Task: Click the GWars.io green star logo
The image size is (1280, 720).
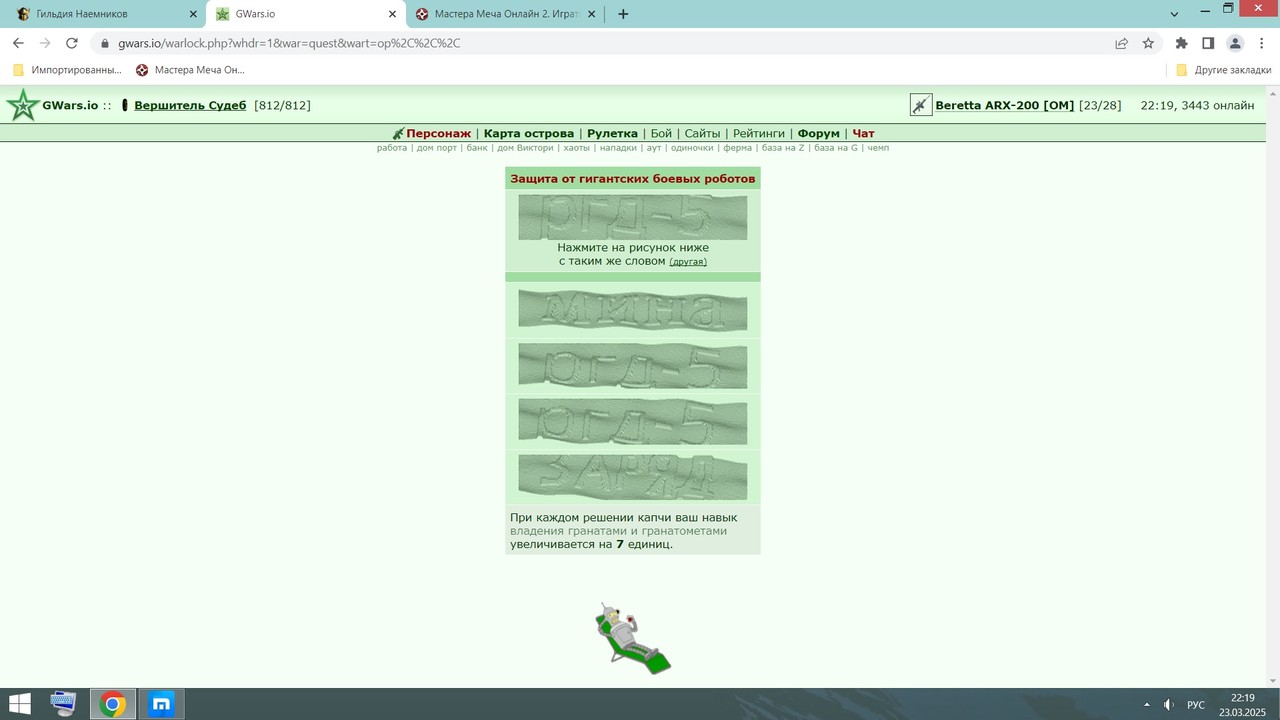Action: coord(22,105)
